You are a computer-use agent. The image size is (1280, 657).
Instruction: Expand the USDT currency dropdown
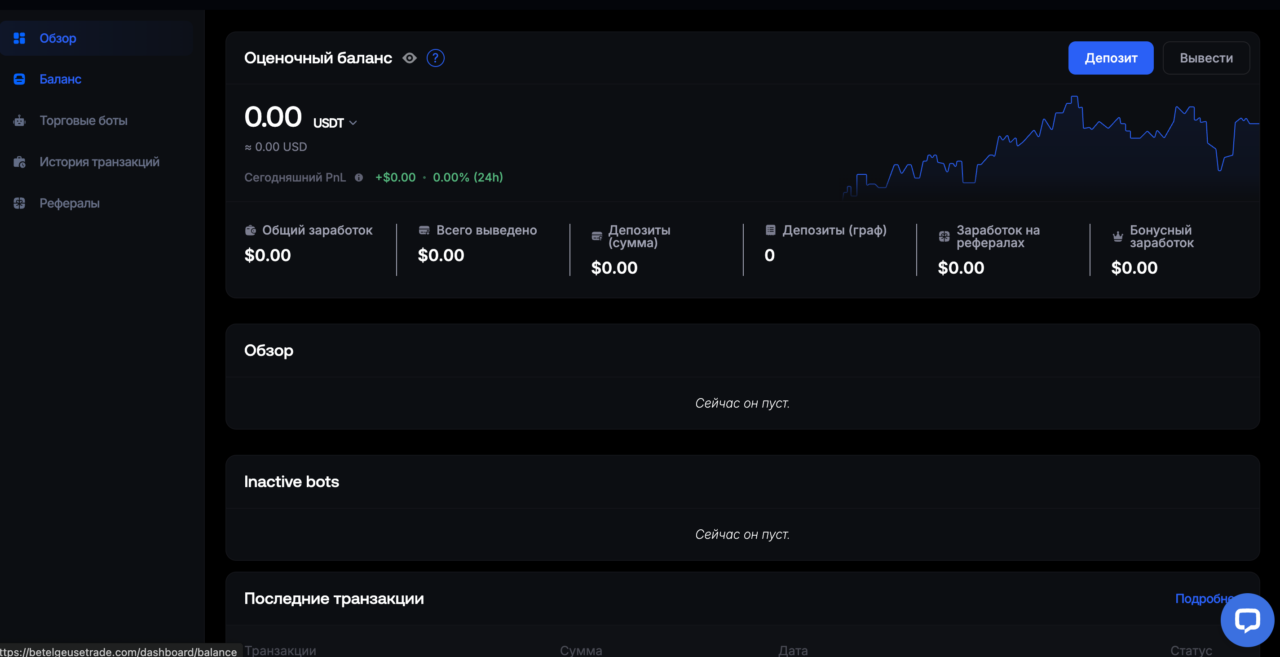(335, 123)
